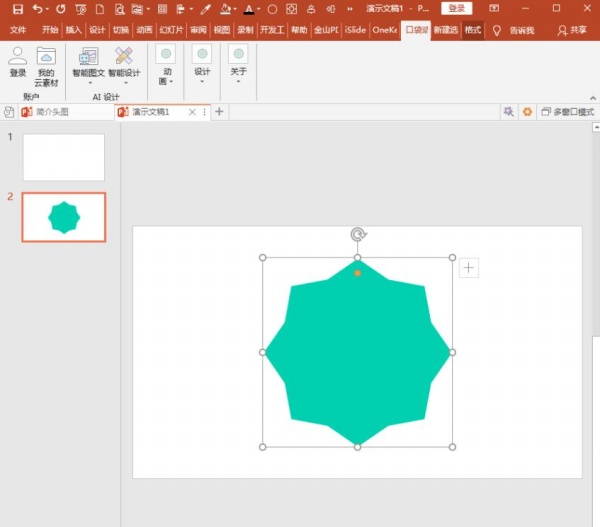Image resolution: width=600 pixels, height=527 pixels.
Task: Open 我的云素材 cloud materials
Action: [x=46, y=61]
